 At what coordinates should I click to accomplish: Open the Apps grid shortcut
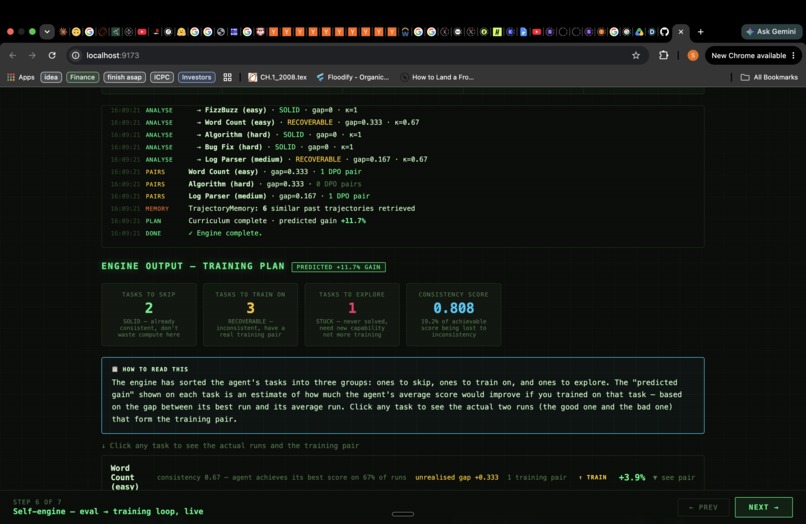(x=21, y=77)
